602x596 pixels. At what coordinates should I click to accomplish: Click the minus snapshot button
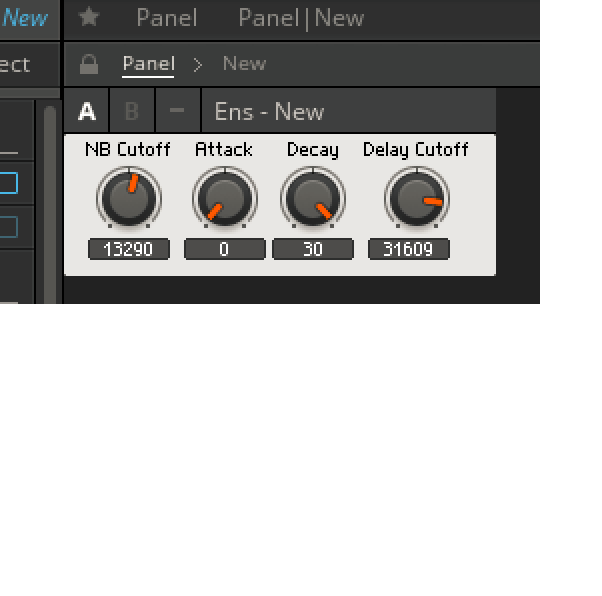[x=177, y=111]
